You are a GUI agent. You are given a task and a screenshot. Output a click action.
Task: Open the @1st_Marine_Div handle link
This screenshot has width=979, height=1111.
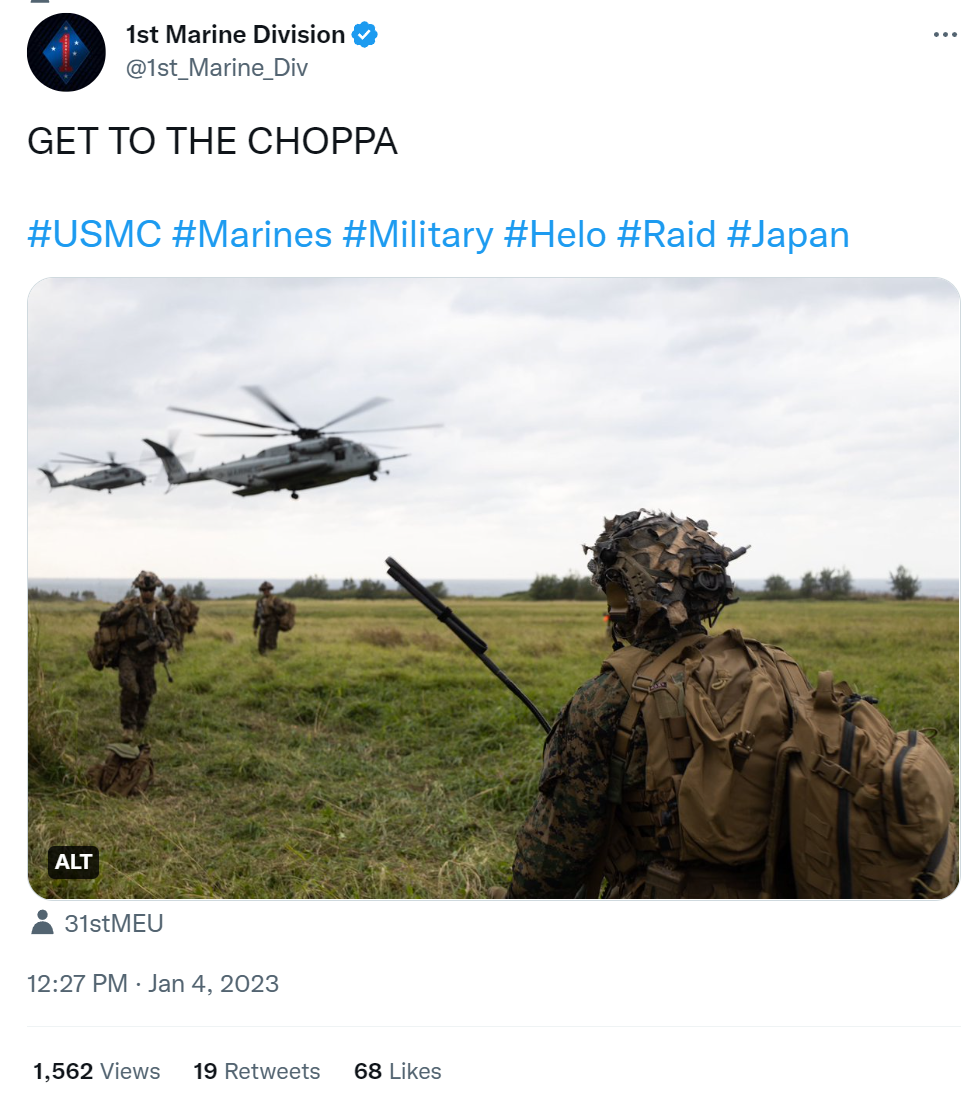click(217, 68)
